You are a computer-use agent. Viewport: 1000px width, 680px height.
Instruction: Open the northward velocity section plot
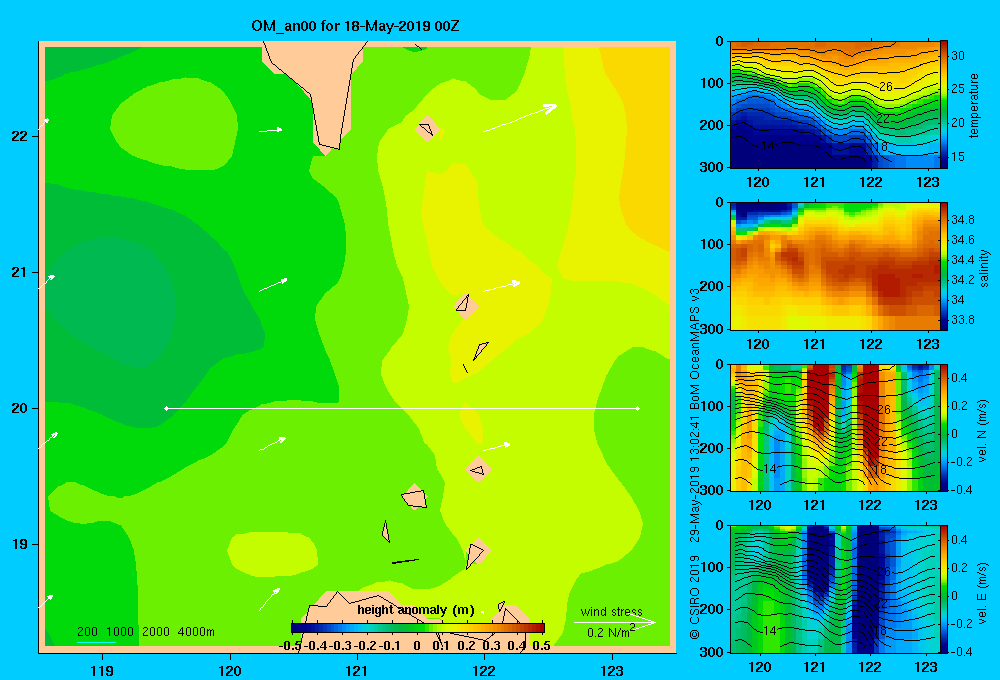tap(835, 427)
